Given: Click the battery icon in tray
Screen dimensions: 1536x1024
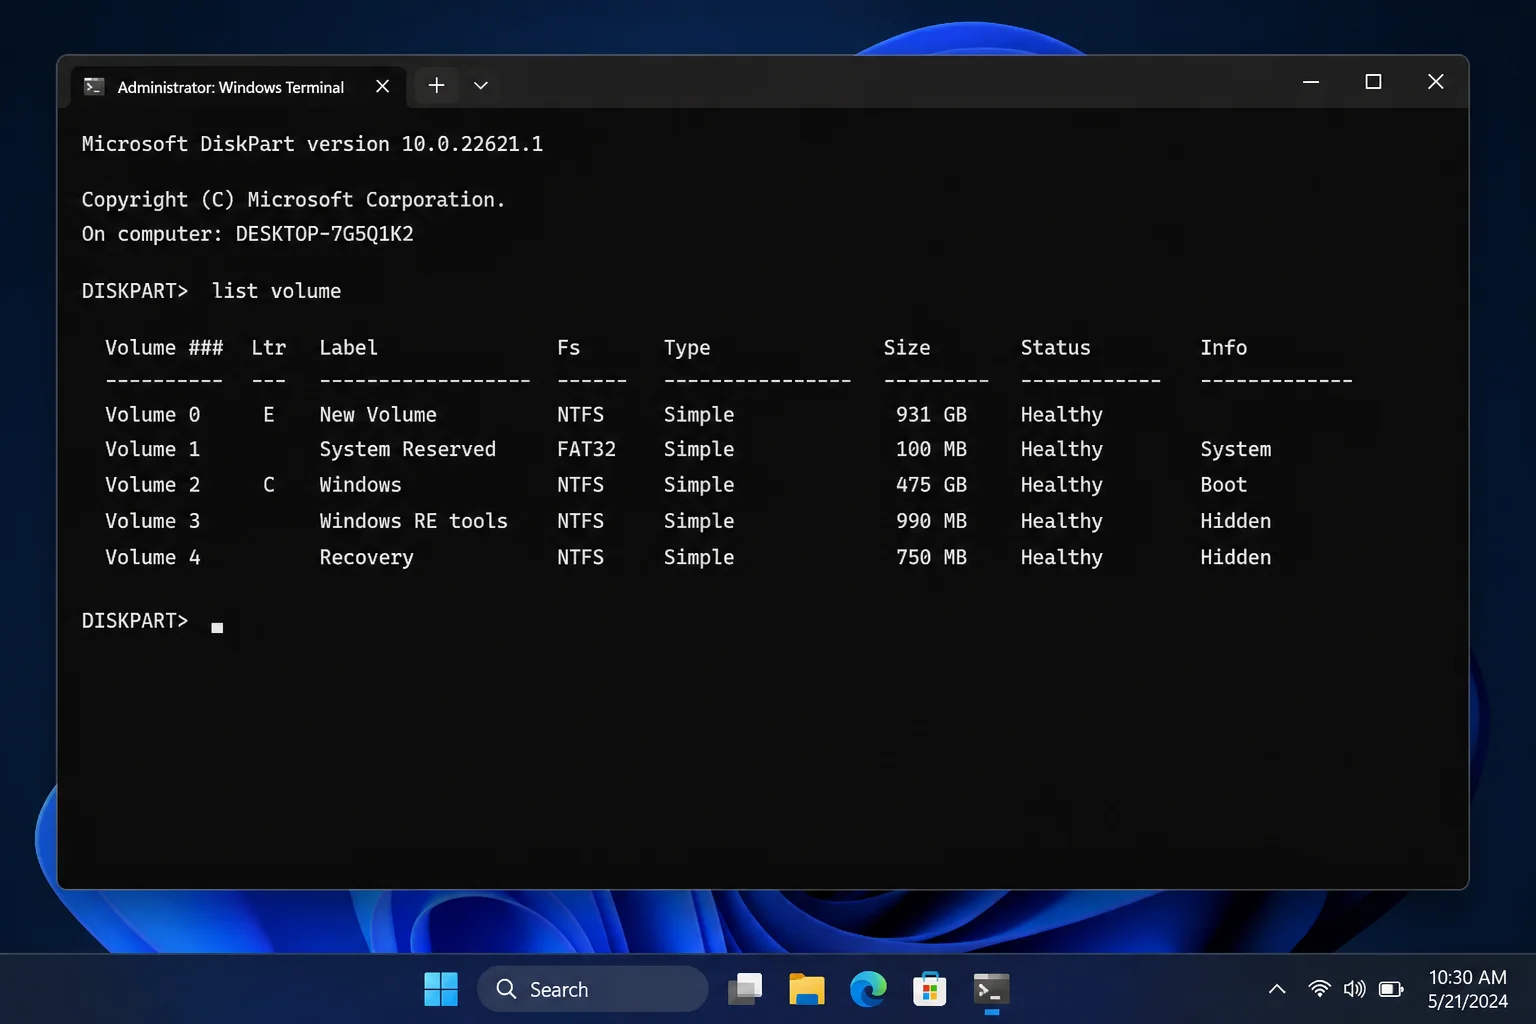Looking at the screenshot, I should click(1391, 989).
